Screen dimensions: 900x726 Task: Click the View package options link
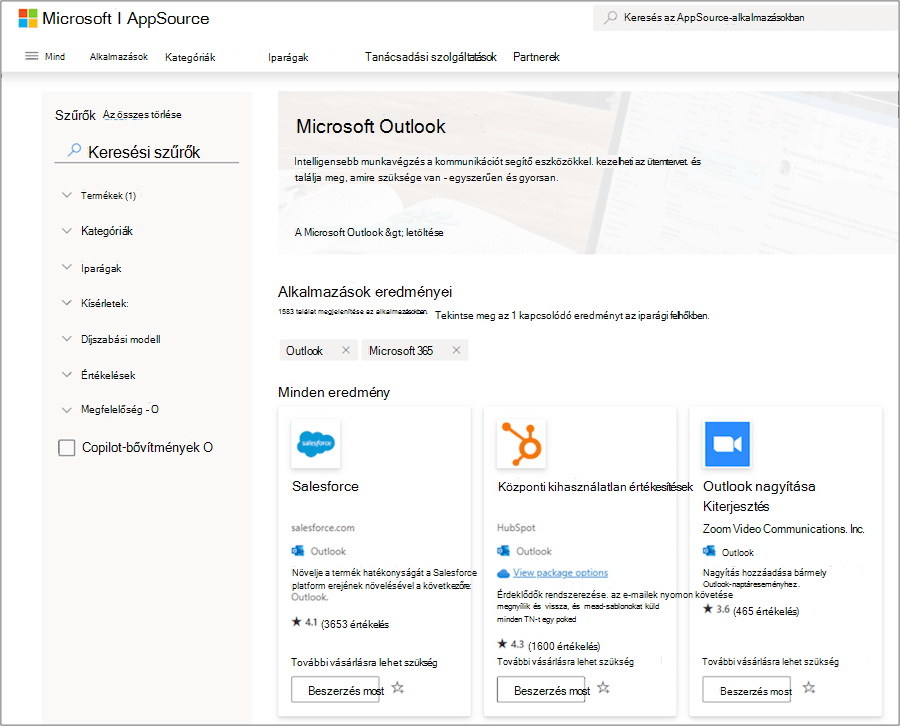pyautogui.click(x=560, y=573)
